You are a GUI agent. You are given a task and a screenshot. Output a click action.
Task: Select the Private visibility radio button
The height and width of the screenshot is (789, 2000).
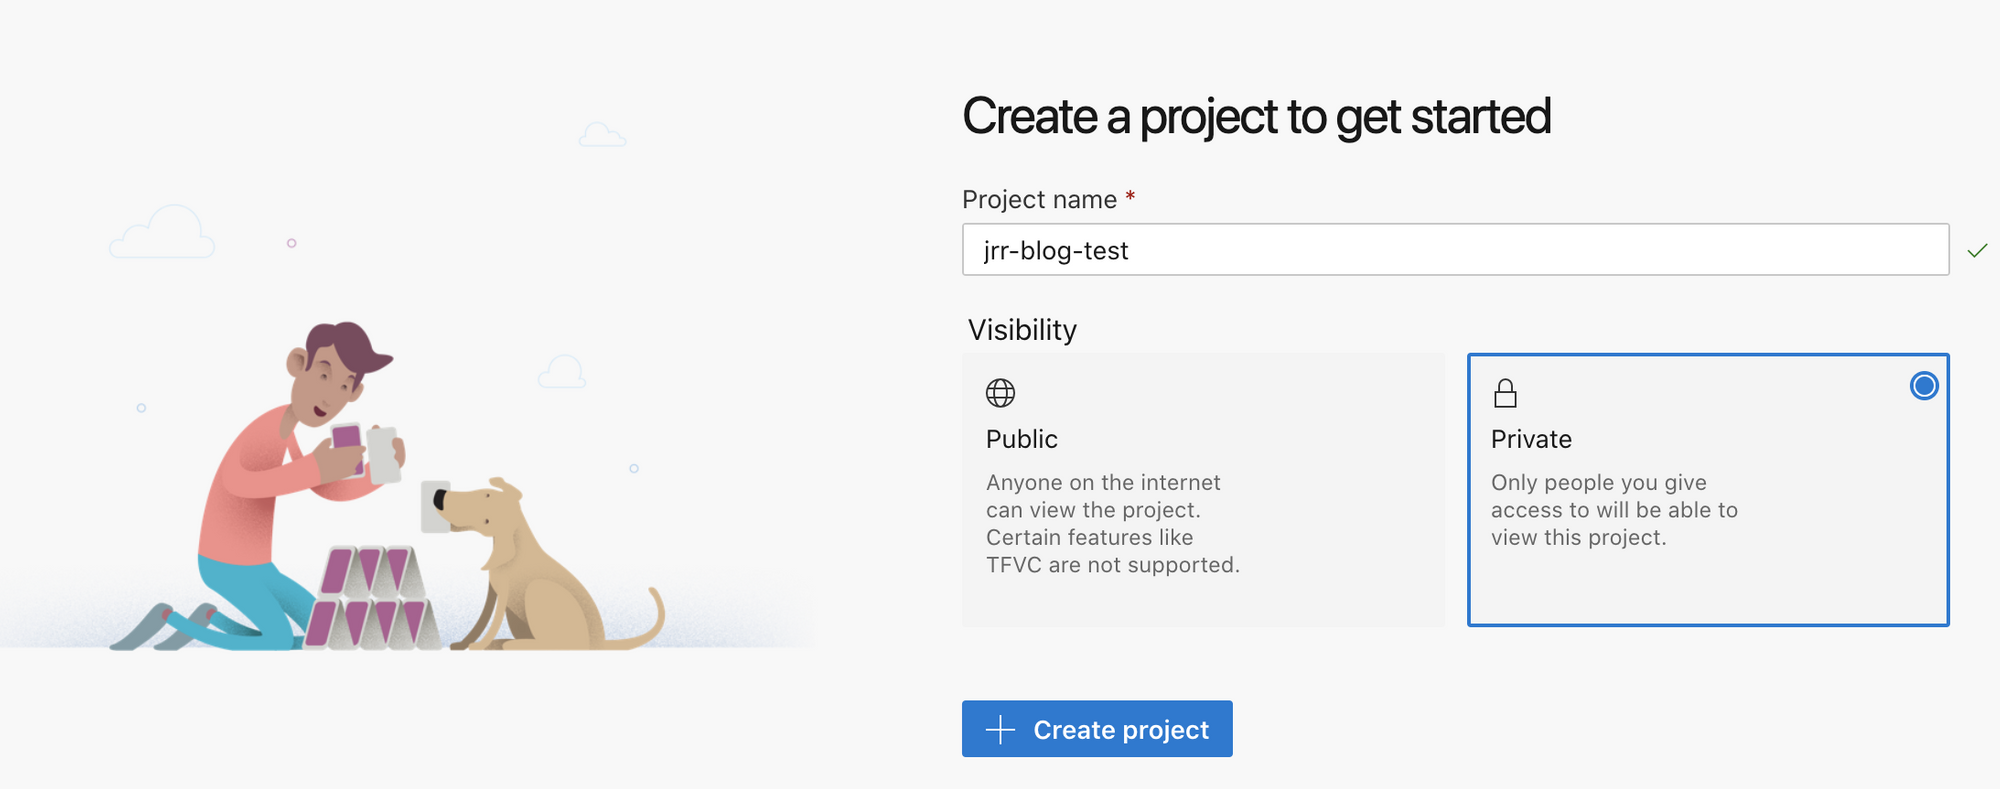[x=1923, y=386]
